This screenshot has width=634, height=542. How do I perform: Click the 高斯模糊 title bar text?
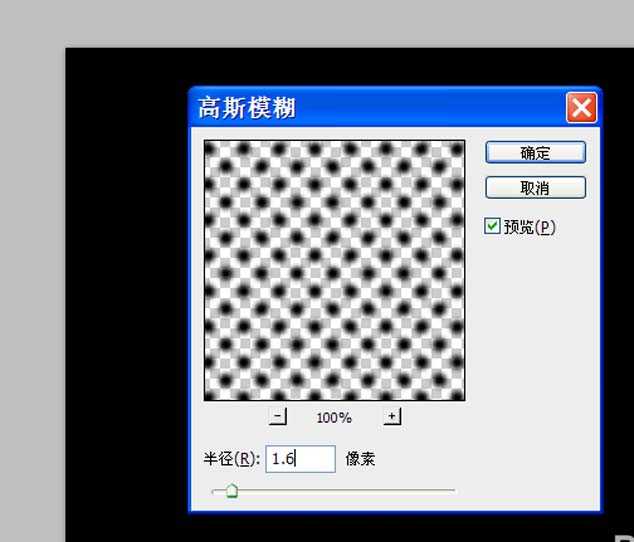pyautogui.click(x=247, y=108)
